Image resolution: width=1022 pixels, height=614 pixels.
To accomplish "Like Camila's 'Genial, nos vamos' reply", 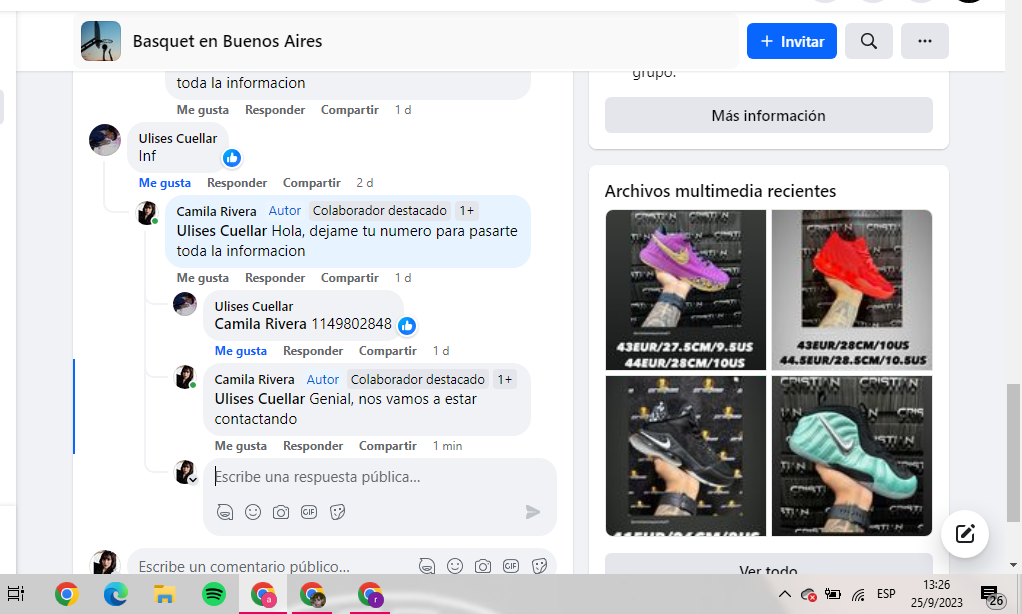I will click(240, 446).
